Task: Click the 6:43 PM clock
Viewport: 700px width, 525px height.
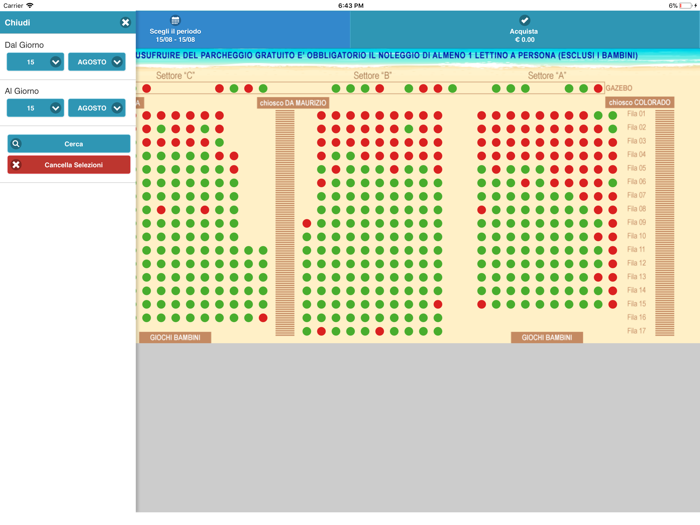Action: (x=350, y=5)
